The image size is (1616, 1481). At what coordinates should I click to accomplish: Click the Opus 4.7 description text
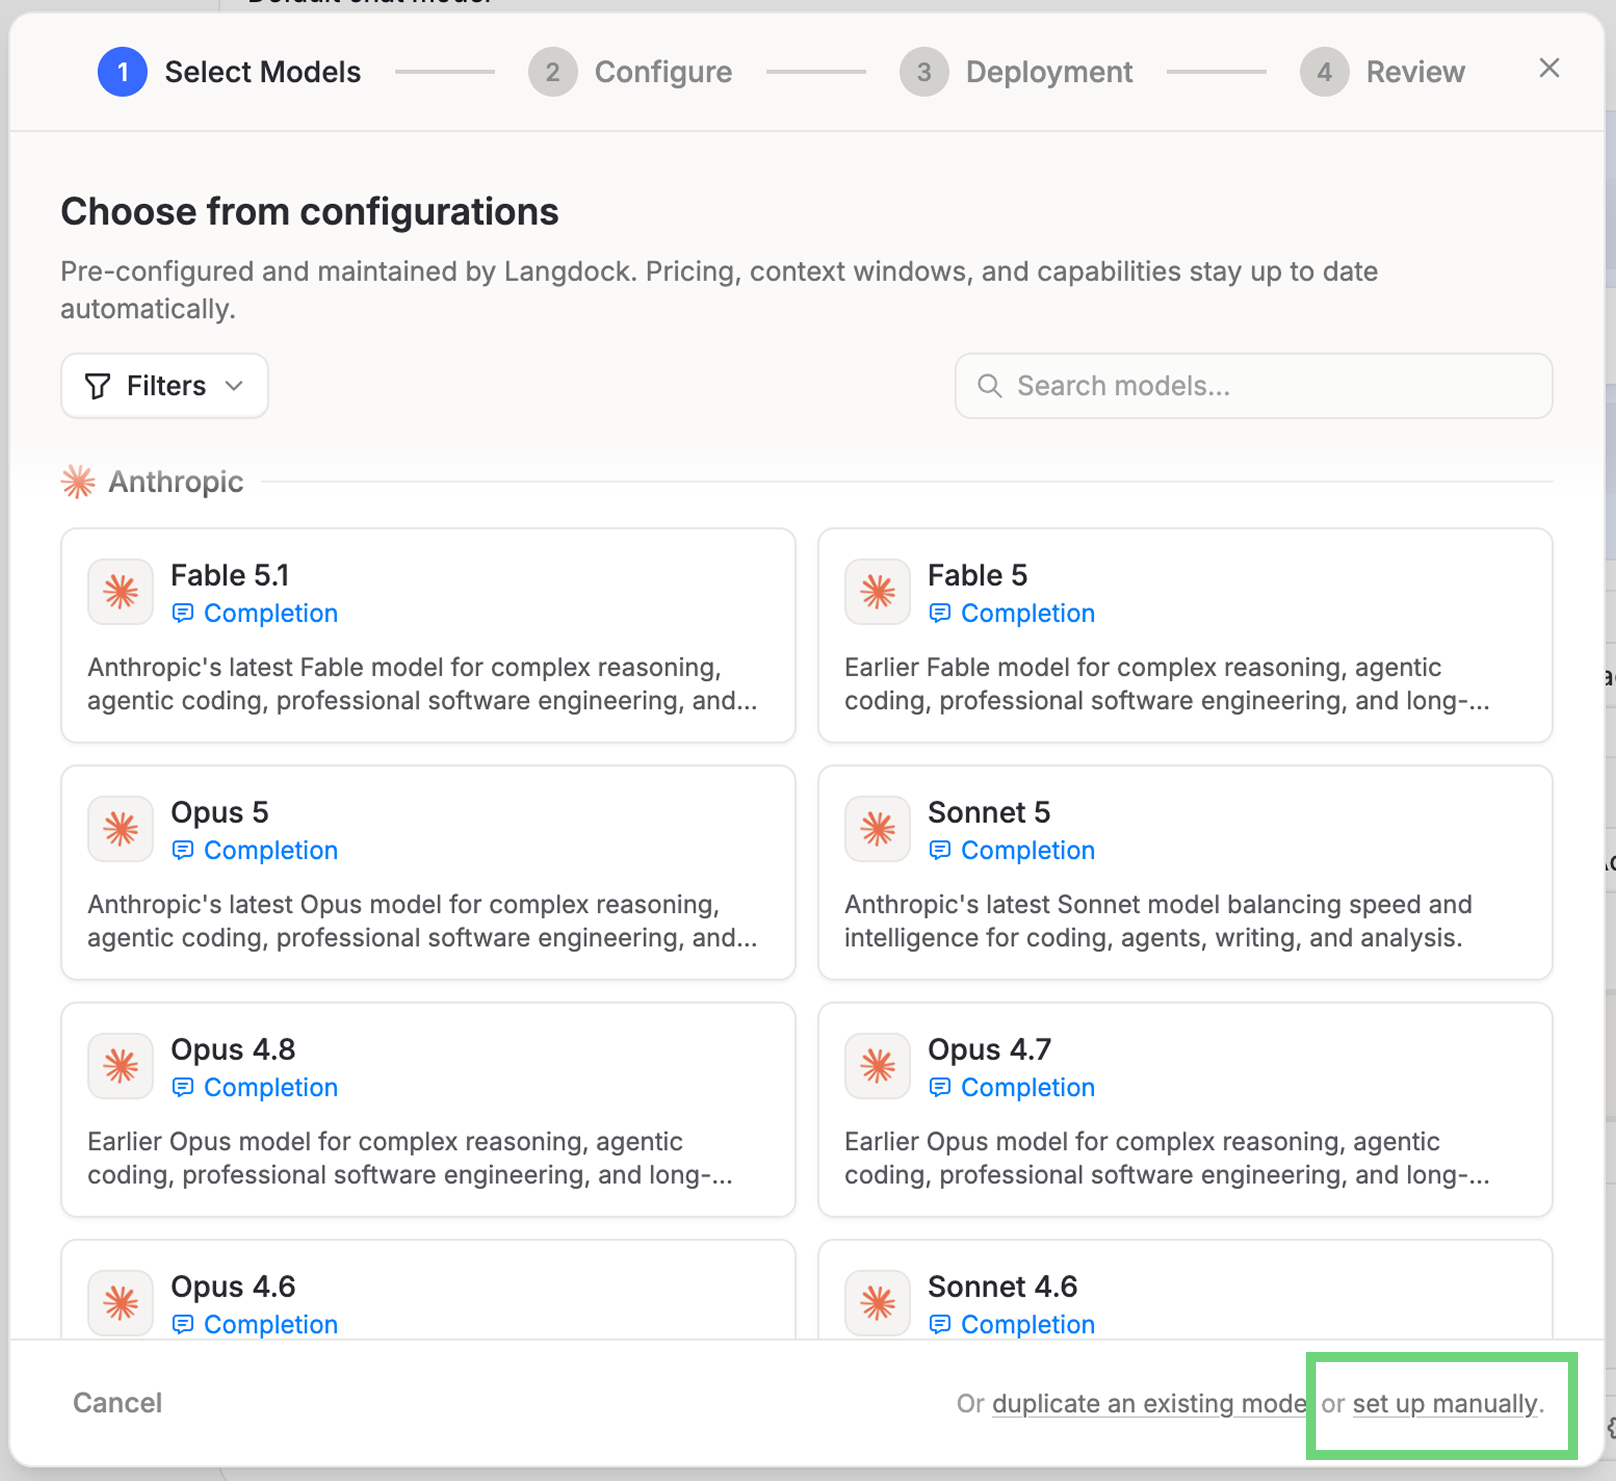click(1167, 1158)
